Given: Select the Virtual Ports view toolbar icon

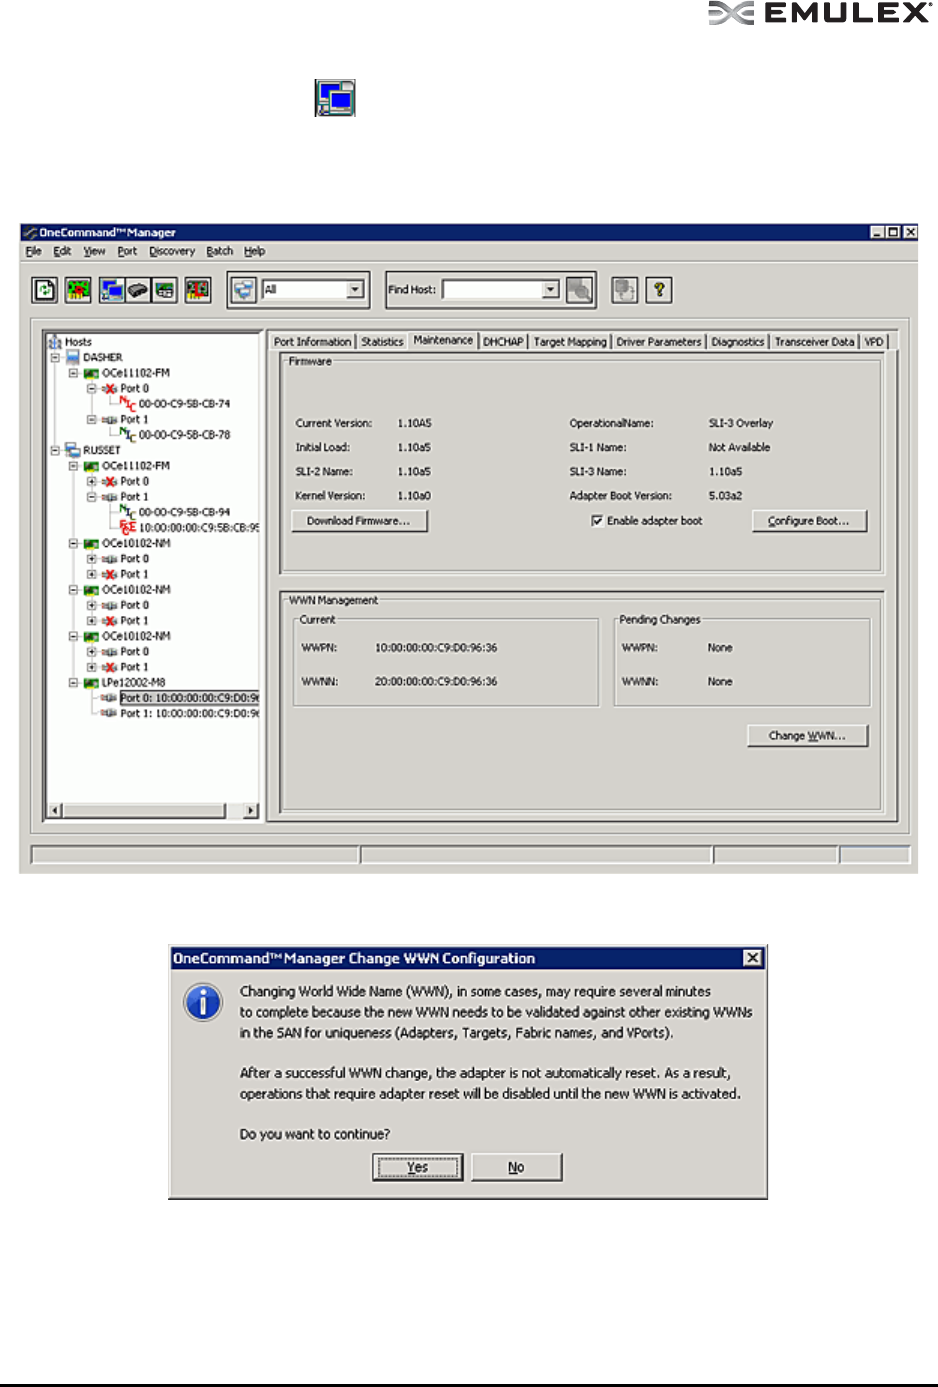Looking at the screenshot, I should pos(165,290).
